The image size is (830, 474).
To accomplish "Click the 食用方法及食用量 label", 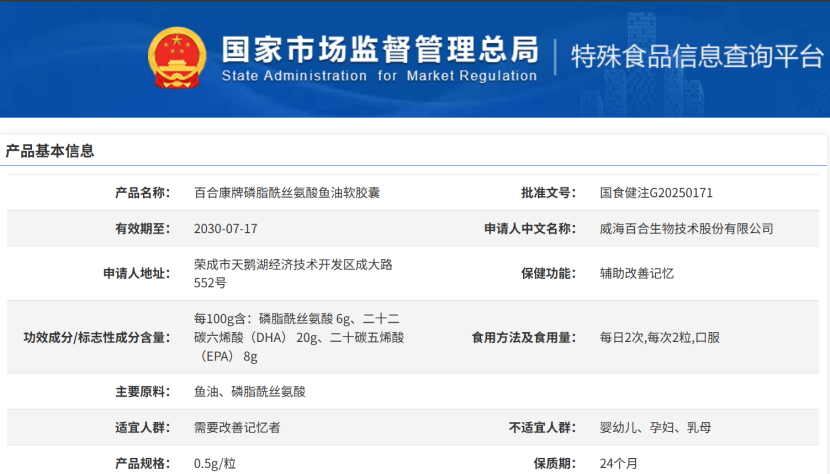I will point(524,337).
